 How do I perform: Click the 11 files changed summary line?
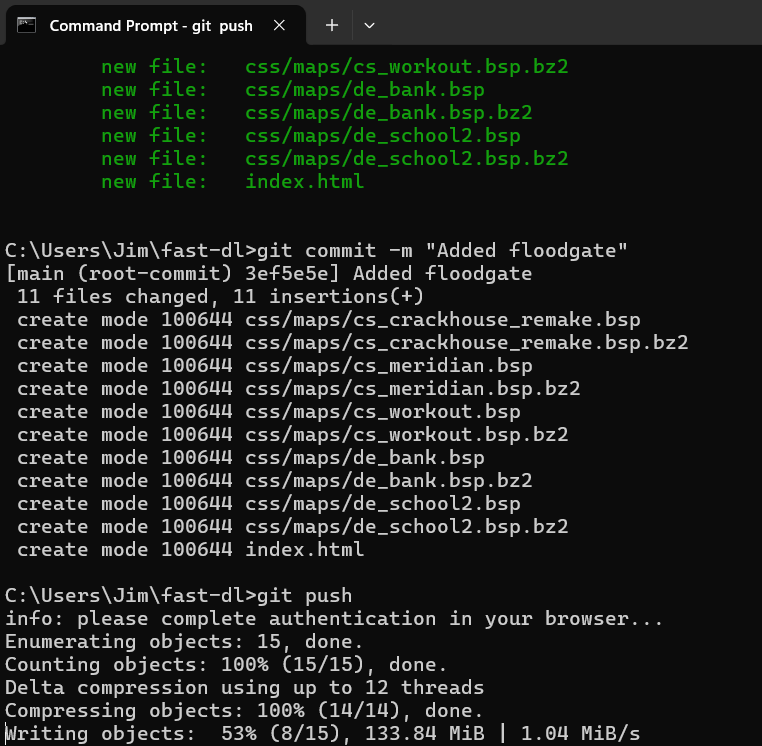pos(220,296)
